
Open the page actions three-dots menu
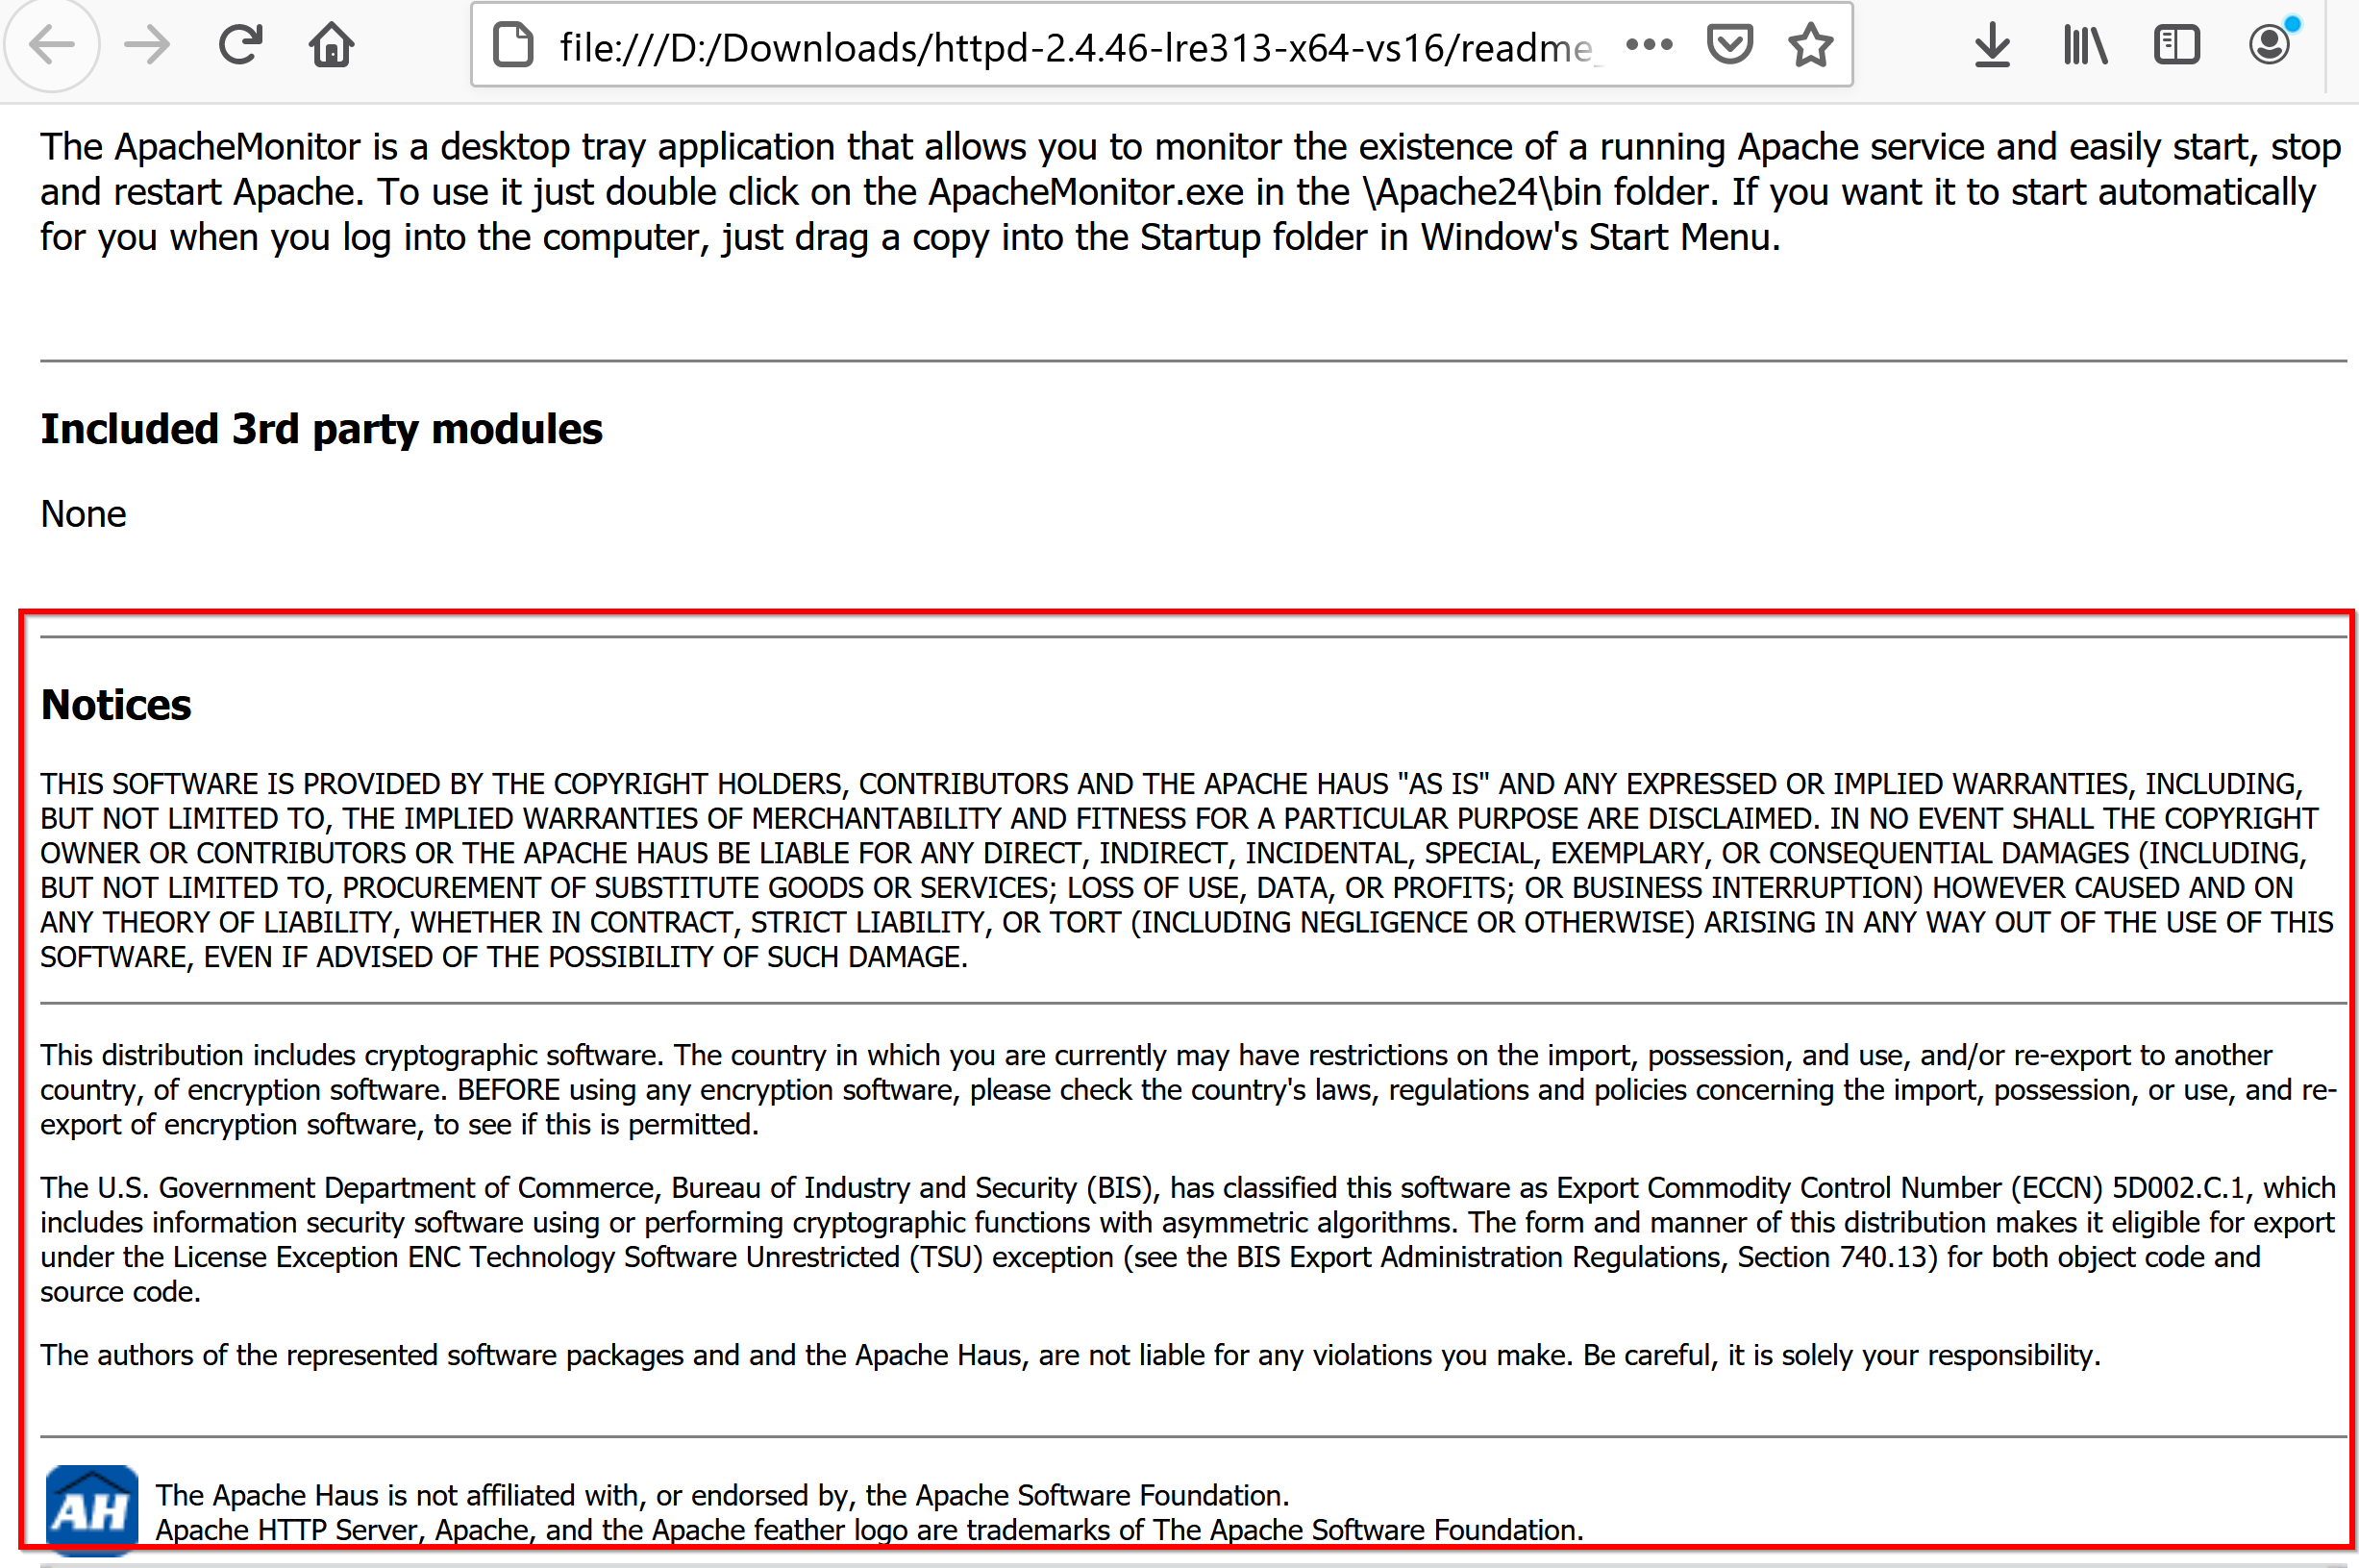tap(1649, 44)
